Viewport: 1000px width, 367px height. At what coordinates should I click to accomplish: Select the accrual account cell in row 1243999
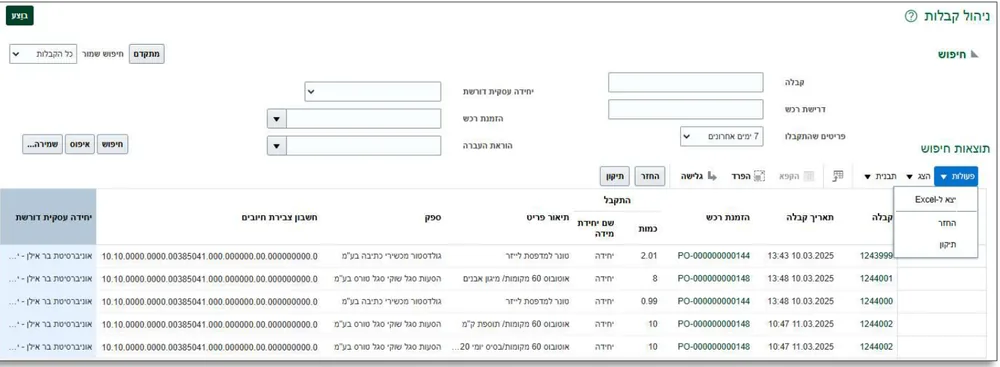[x=210, y=256]
